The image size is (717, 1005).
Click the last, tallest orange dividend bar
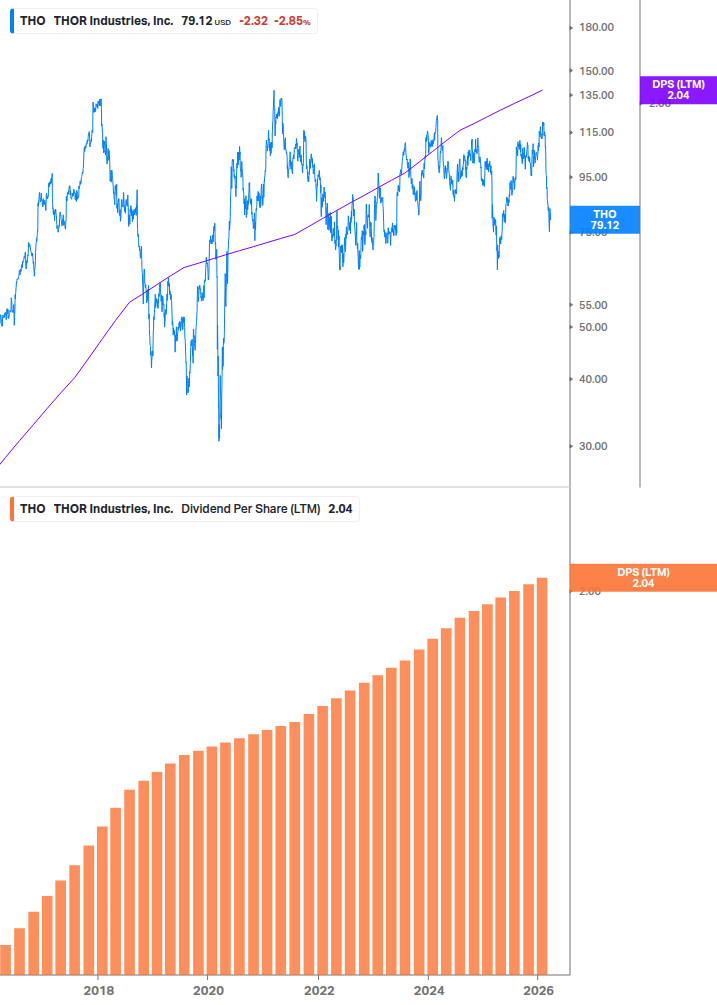[542, 776]
